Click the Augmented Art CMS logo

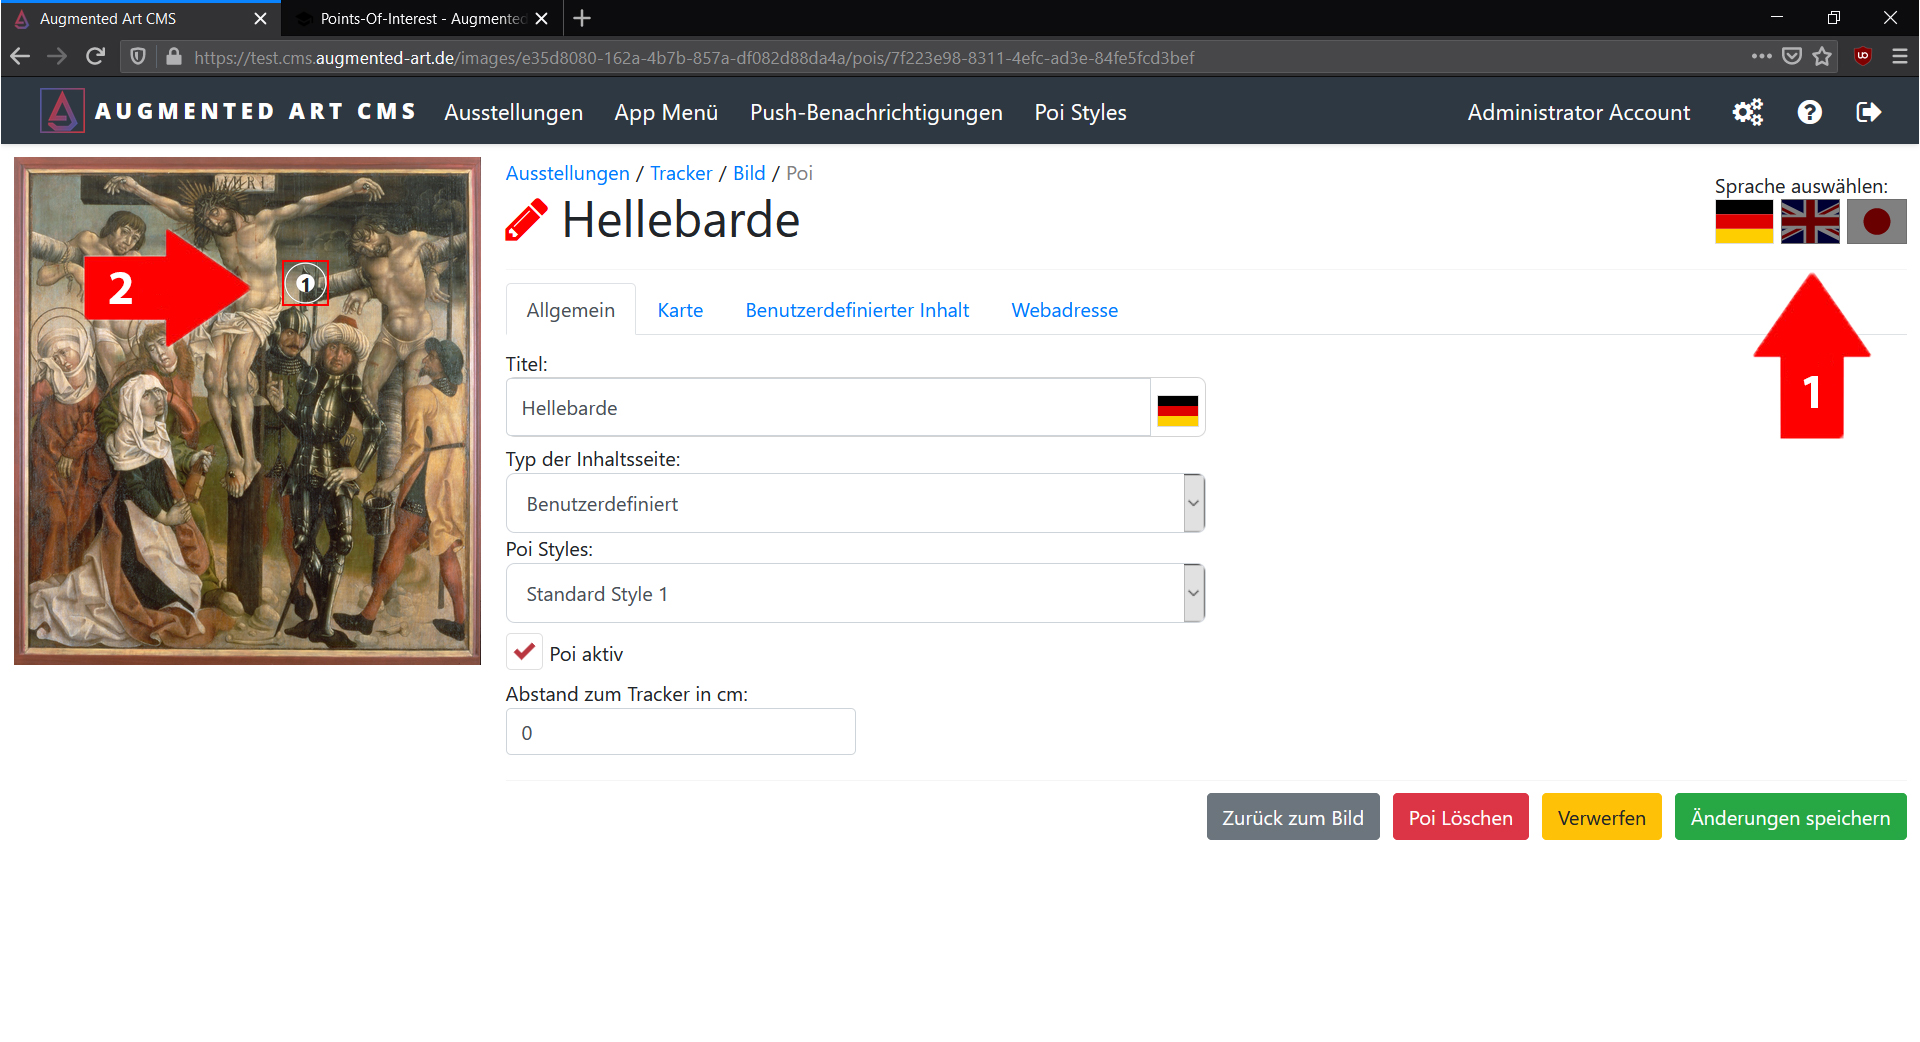coord(62,111)
